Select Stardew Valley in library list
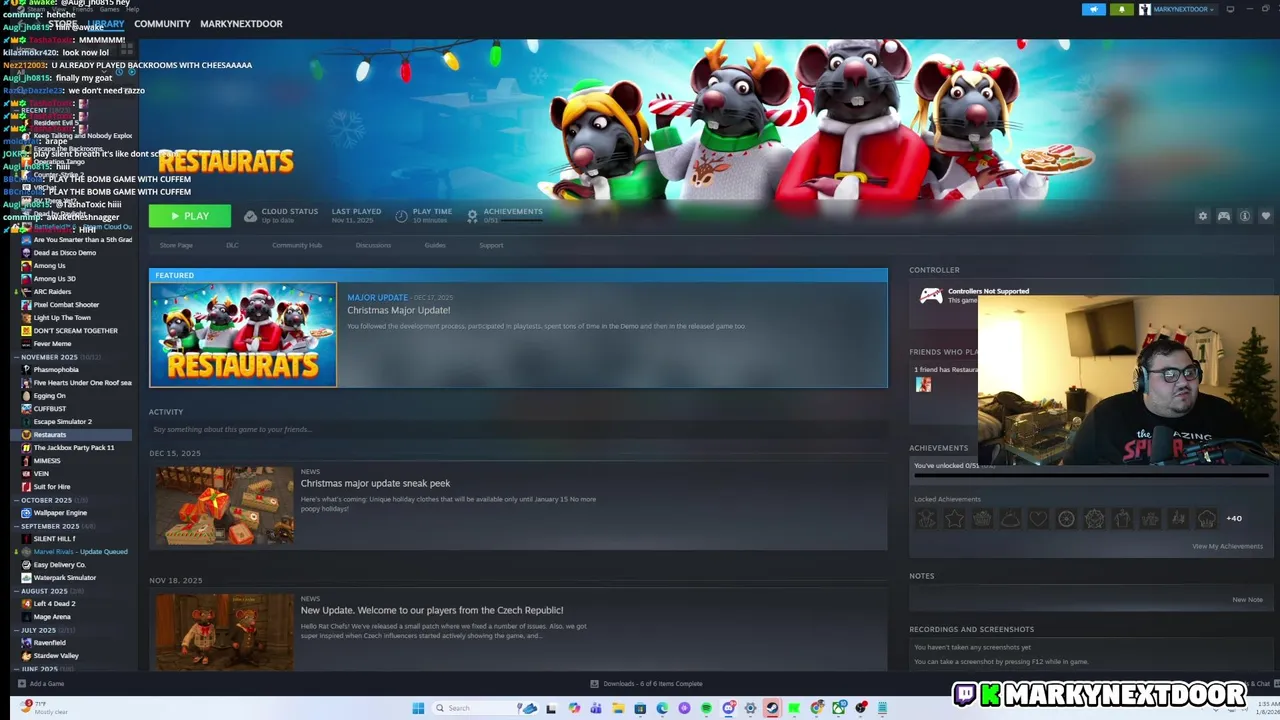The height and width of the screenshot is (720, 1280). tap(56, 656)
